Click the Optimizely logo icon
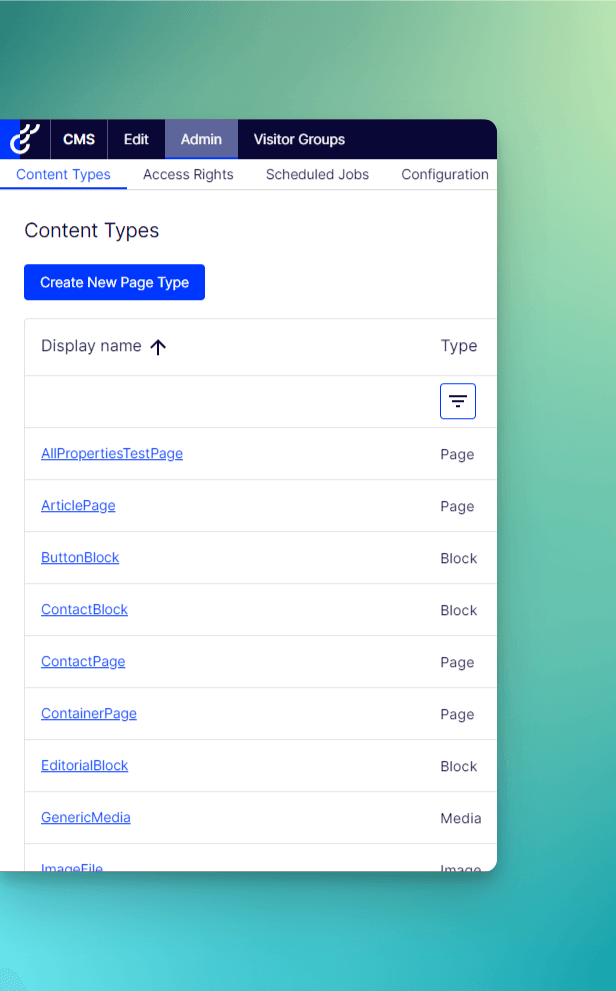Screen dimensions: 616x991 [24, 139]
